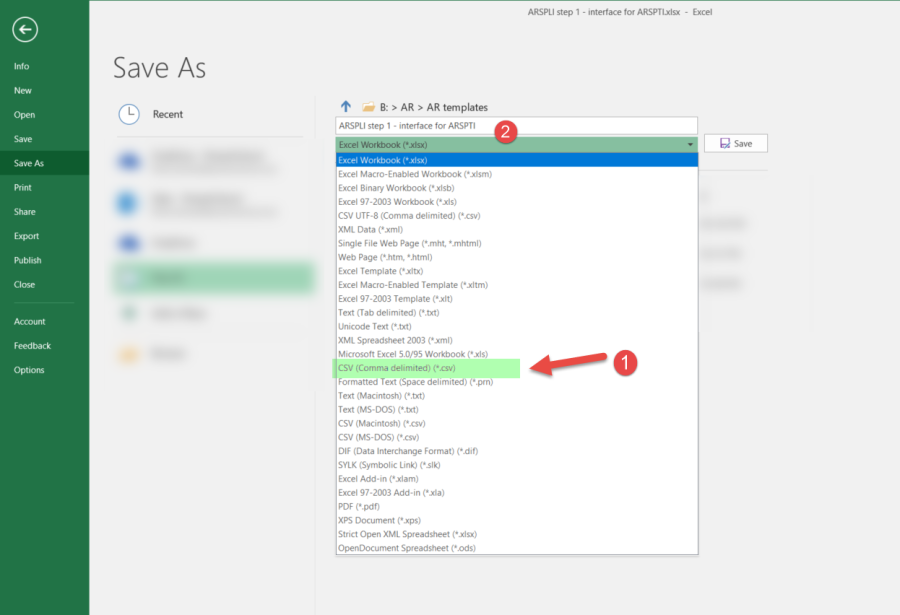Go to the Print section
The height and width of the screenshot is (615, 900).
[22, 188]
